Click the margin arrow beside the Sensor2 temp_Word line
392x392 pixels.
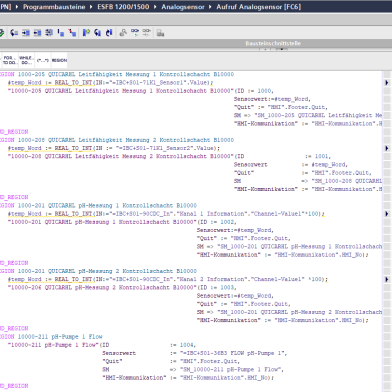387,148
